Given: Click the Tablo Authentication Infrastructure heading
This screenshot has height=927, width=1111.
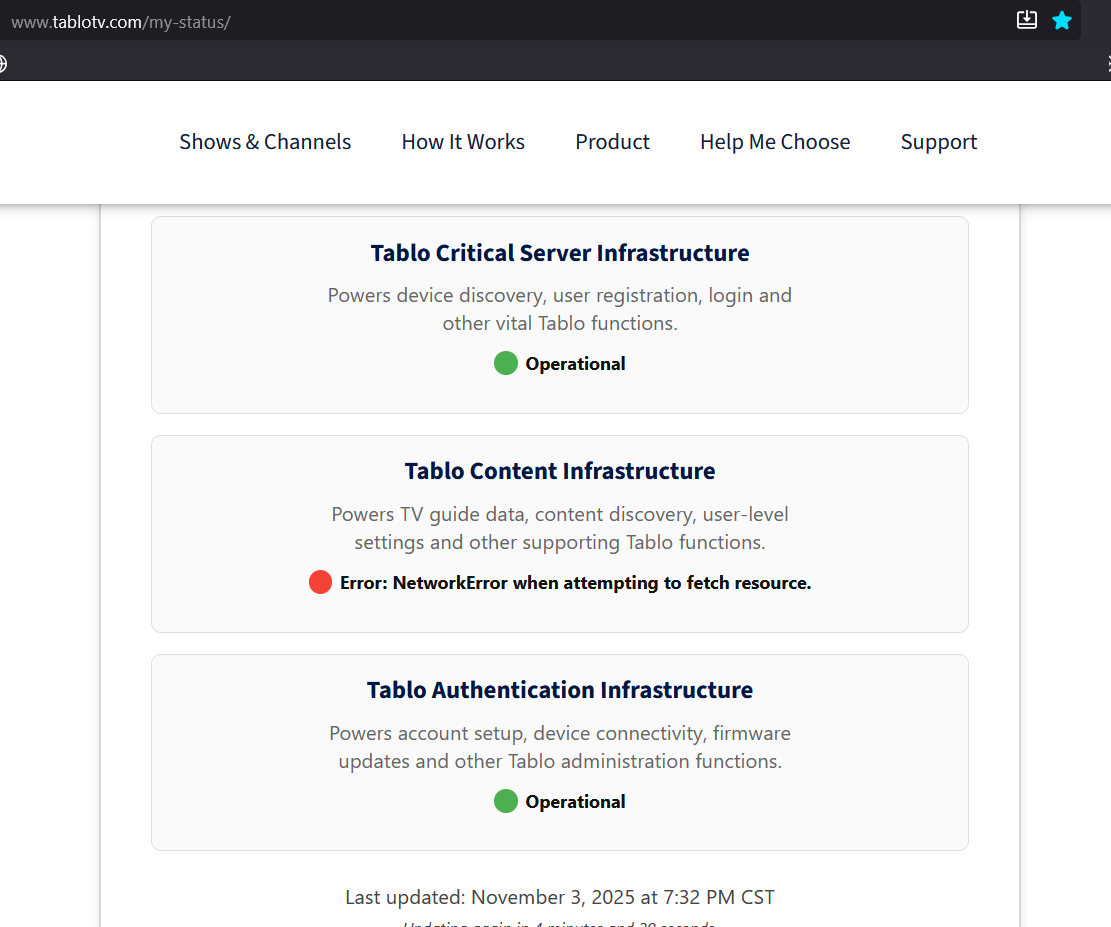Looking at the screenshot, I should (560, 690).
